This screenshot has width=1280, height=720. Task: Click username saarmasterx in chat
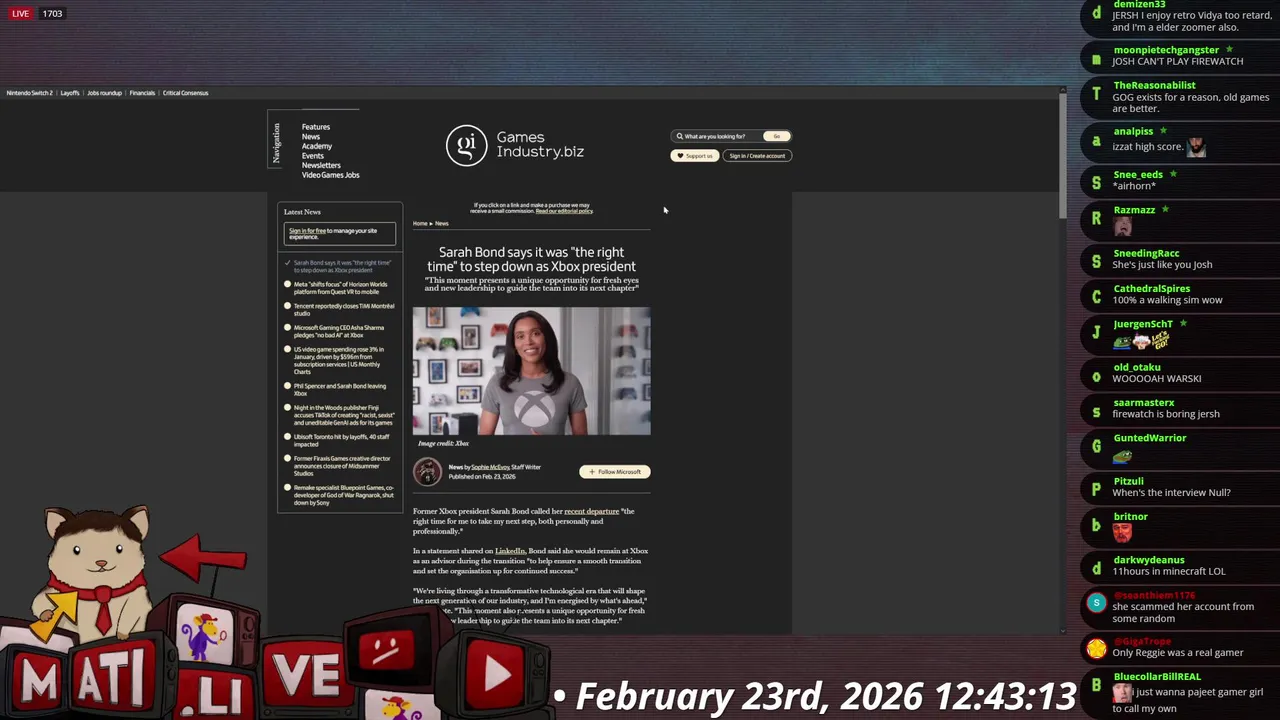(1143, 403)
